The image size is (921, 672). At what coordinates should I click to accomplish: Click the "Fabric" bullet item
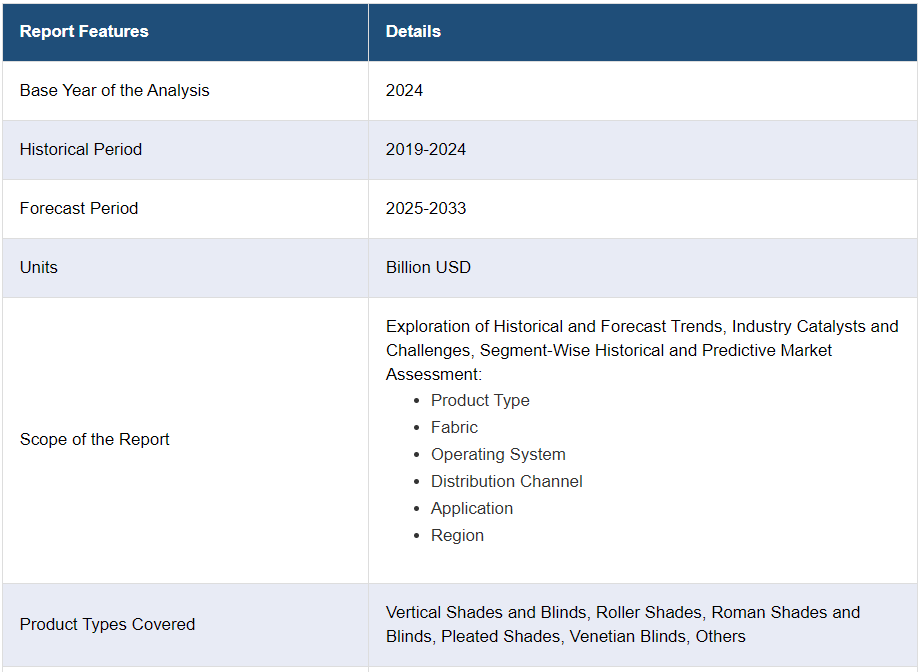coord(454,427)
